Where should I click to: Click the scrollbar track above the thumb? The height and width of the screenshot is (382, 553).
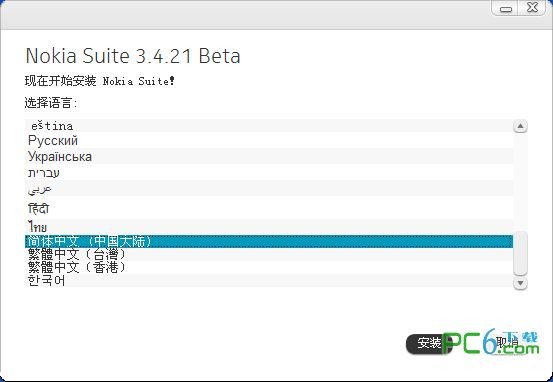[x=520, y=182]
